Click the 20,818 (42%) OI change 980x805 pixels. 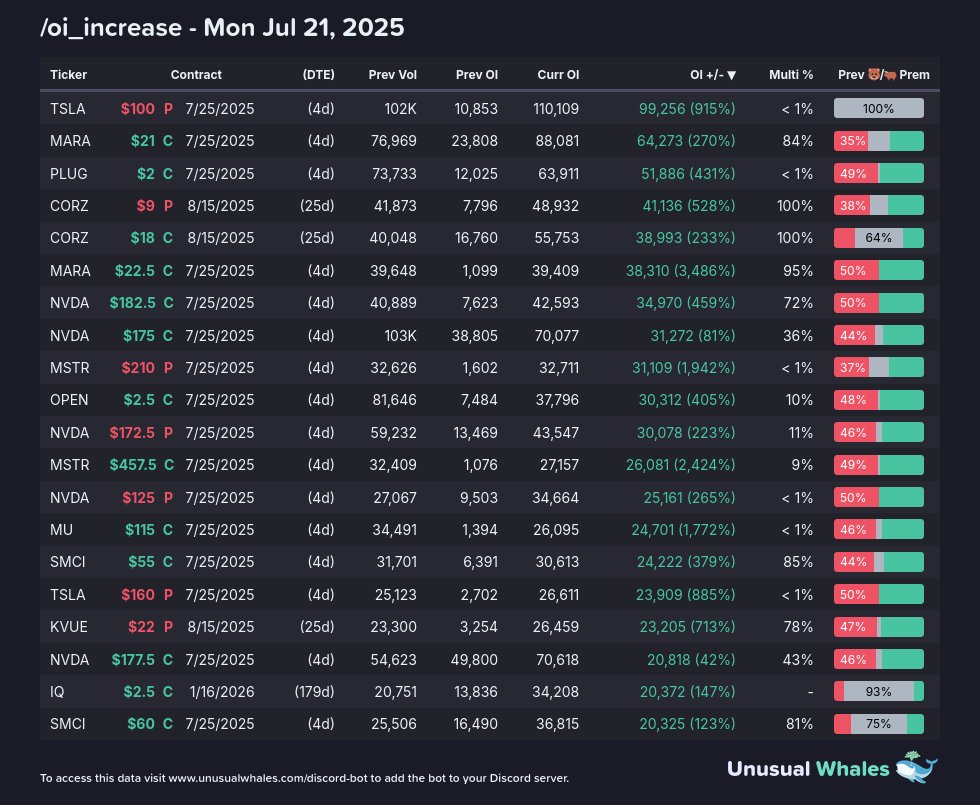tap(691, 659)
